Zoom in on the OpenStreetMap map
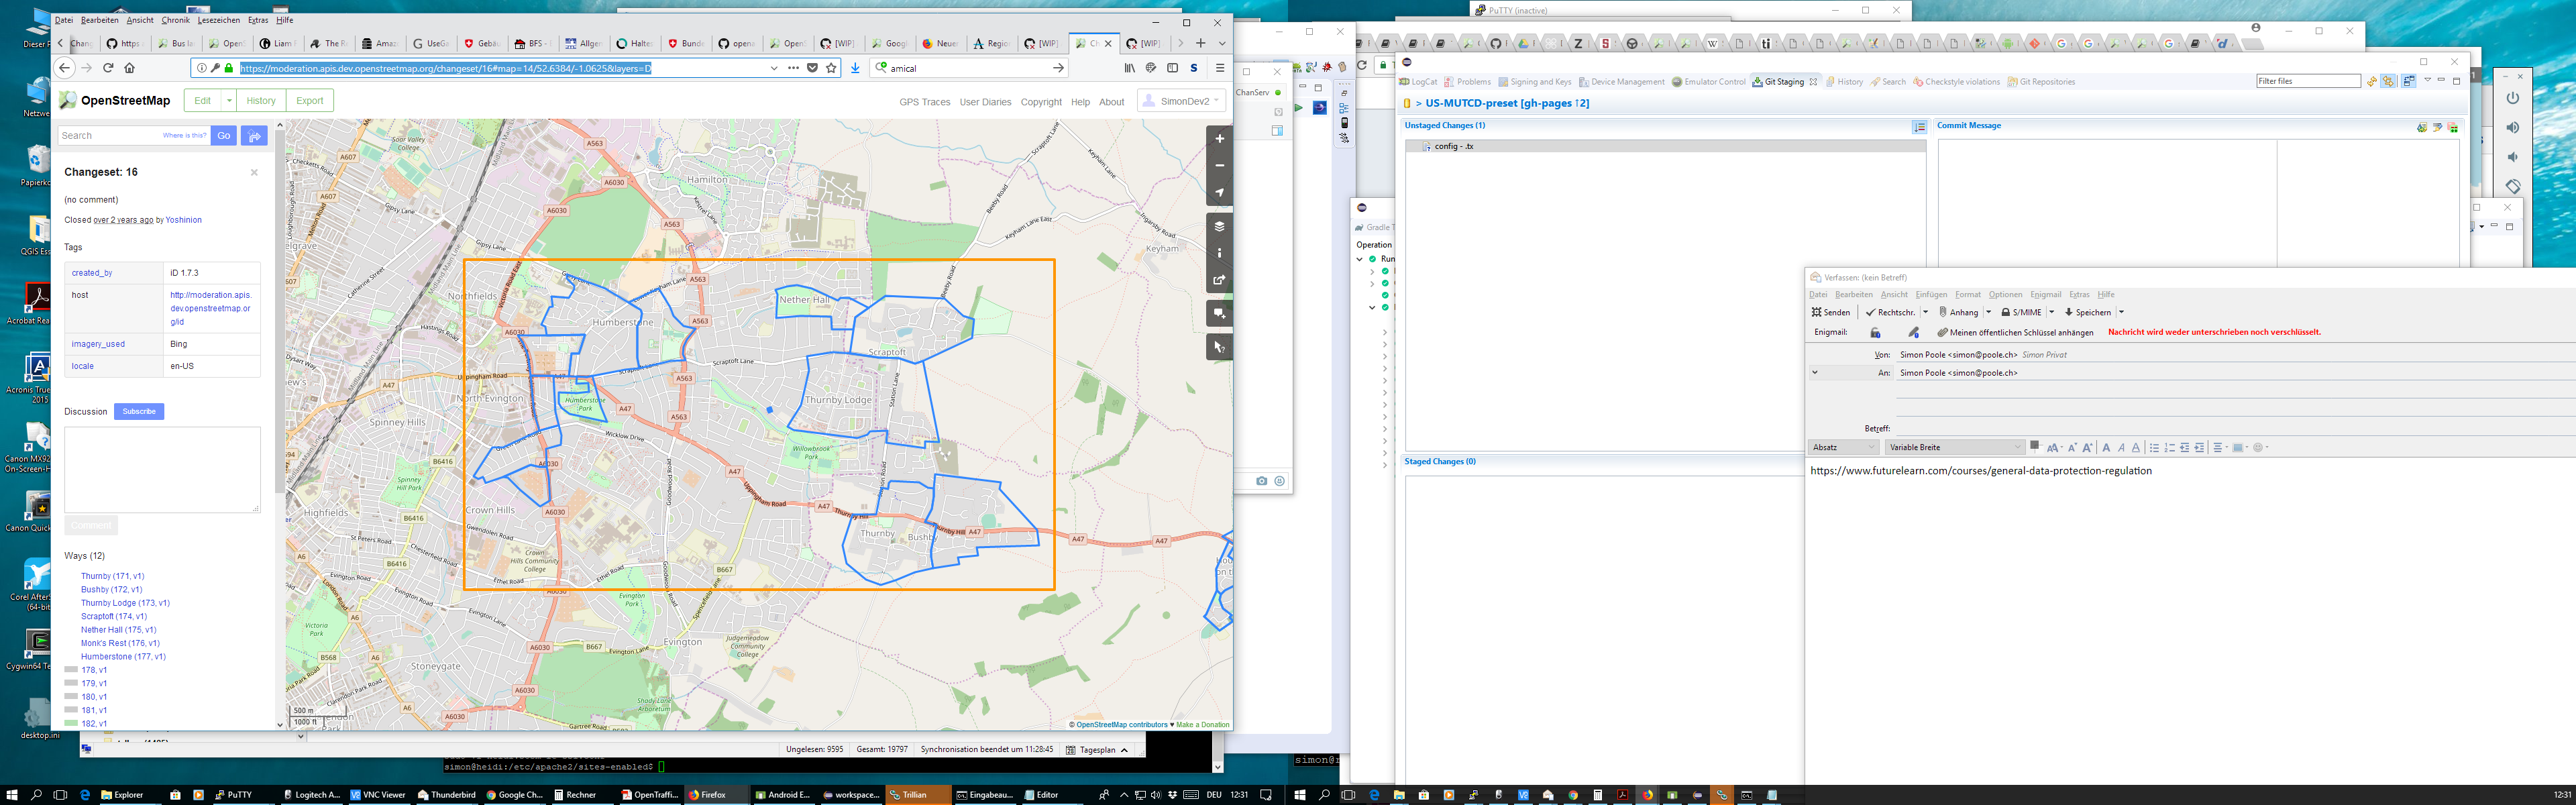The image size is (2576, 805). [1219, 139]
